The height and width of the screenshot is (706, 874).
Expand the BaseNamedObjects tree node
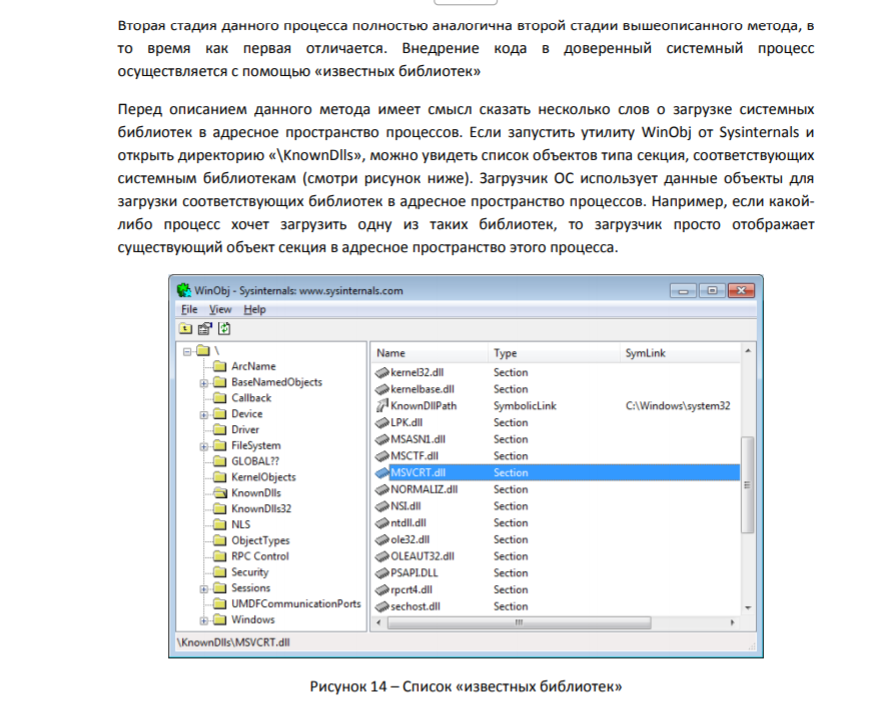pos(204,383)
